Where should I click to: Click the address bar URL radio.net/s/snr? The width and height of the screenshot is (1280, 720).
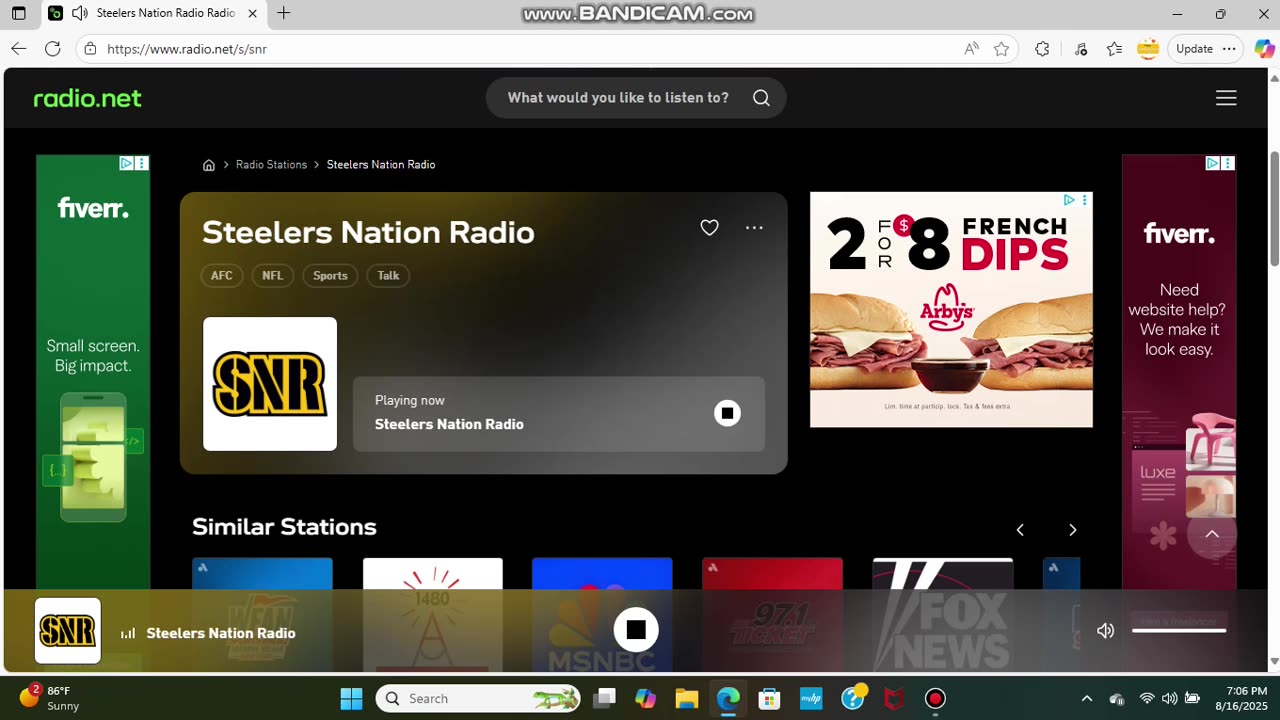coord(187,49)
